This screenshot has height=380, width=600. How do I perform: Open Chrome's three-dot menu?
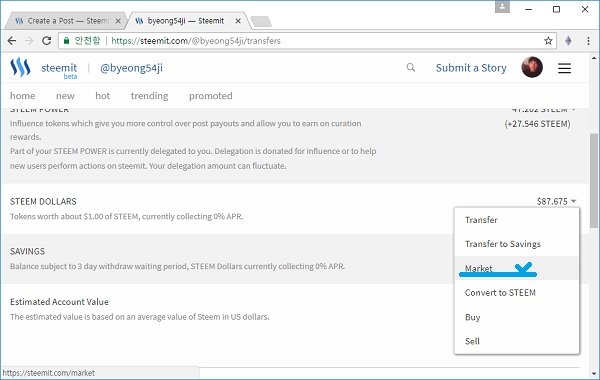[x=588, y=41]
